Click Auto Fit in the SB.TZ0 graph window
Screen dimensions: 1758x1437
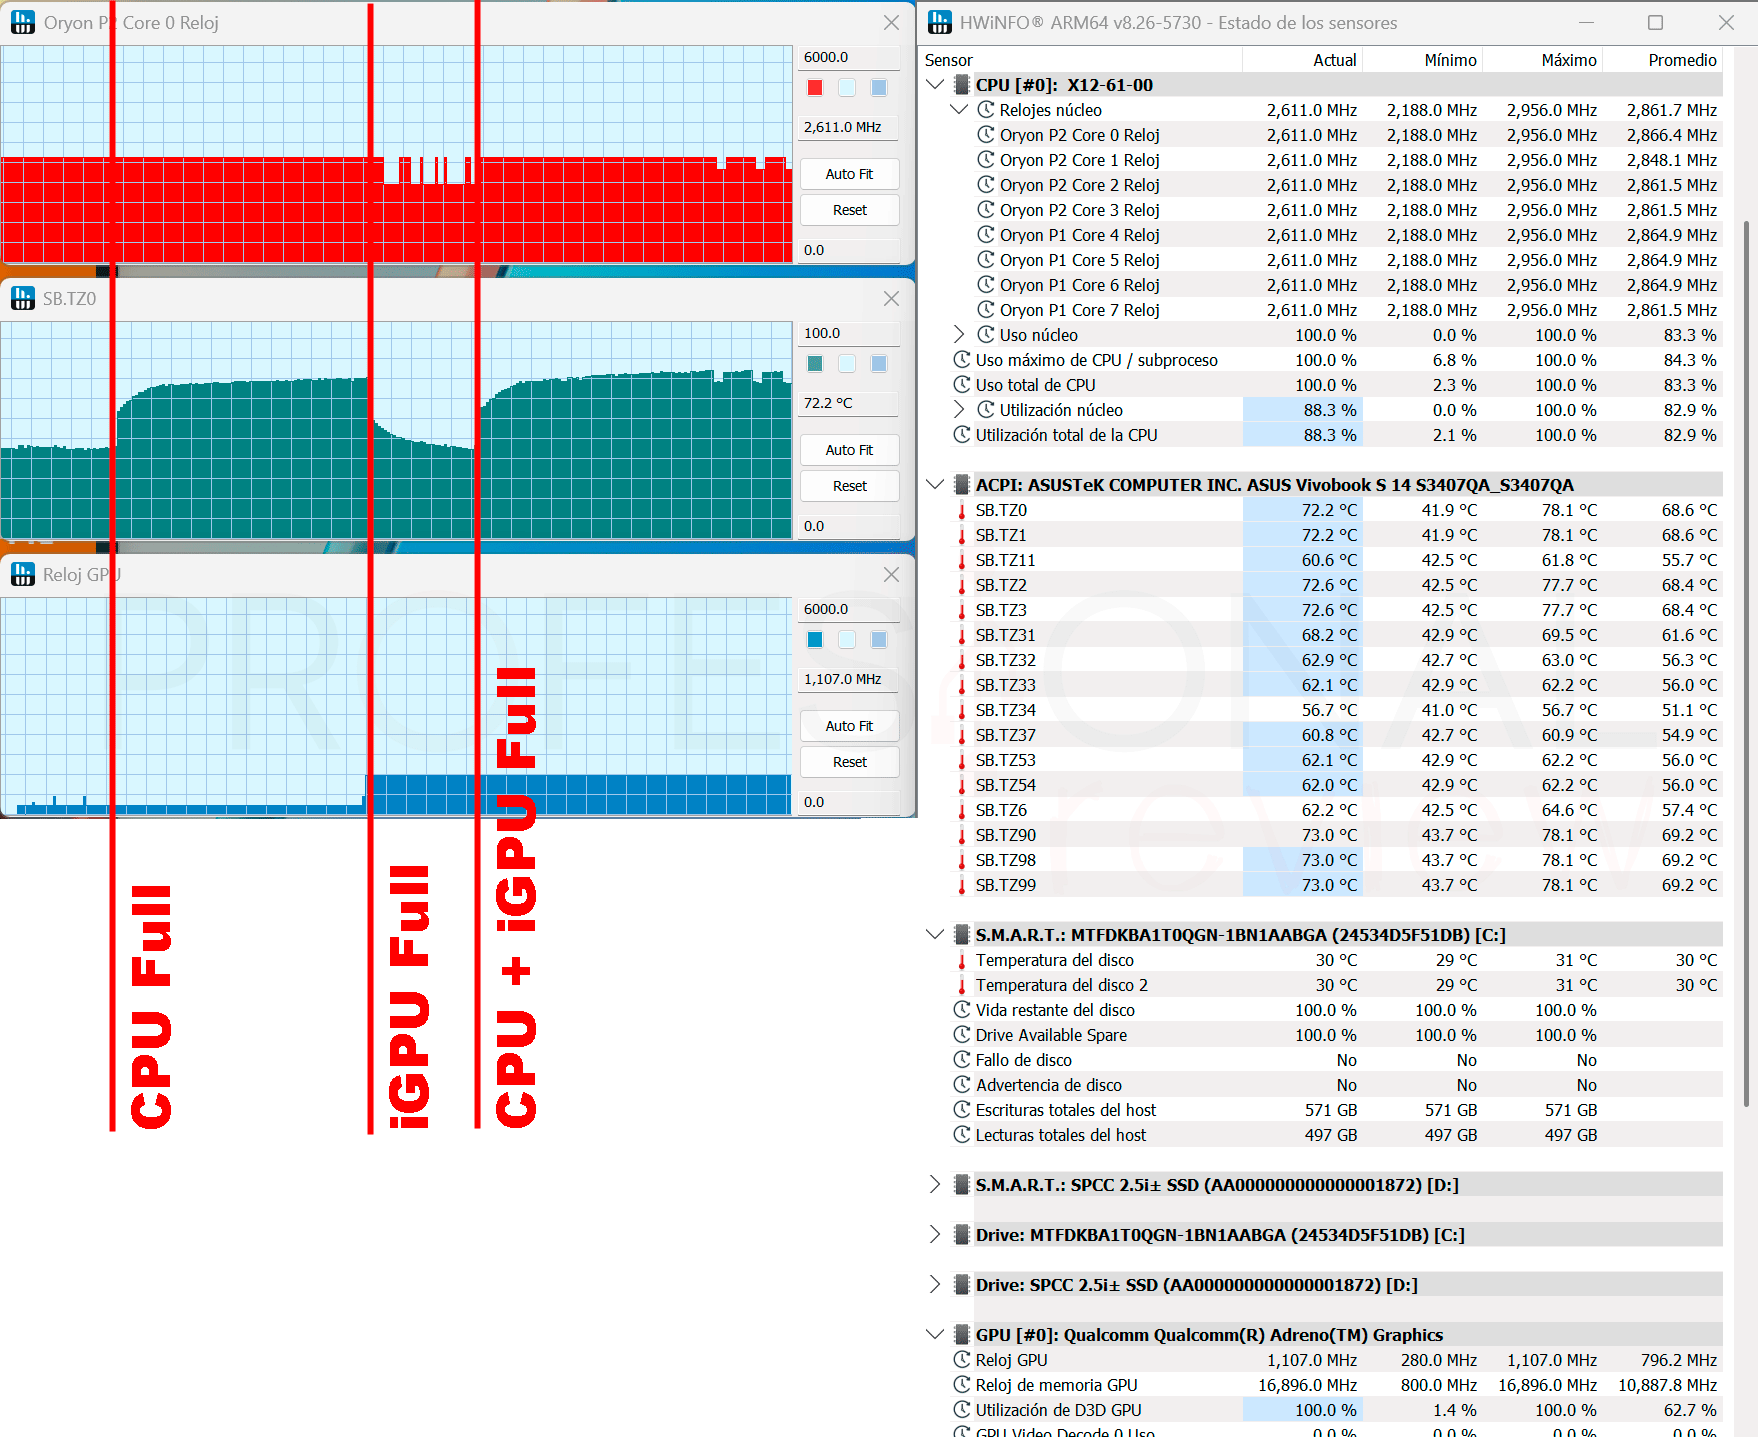point(849,450)
